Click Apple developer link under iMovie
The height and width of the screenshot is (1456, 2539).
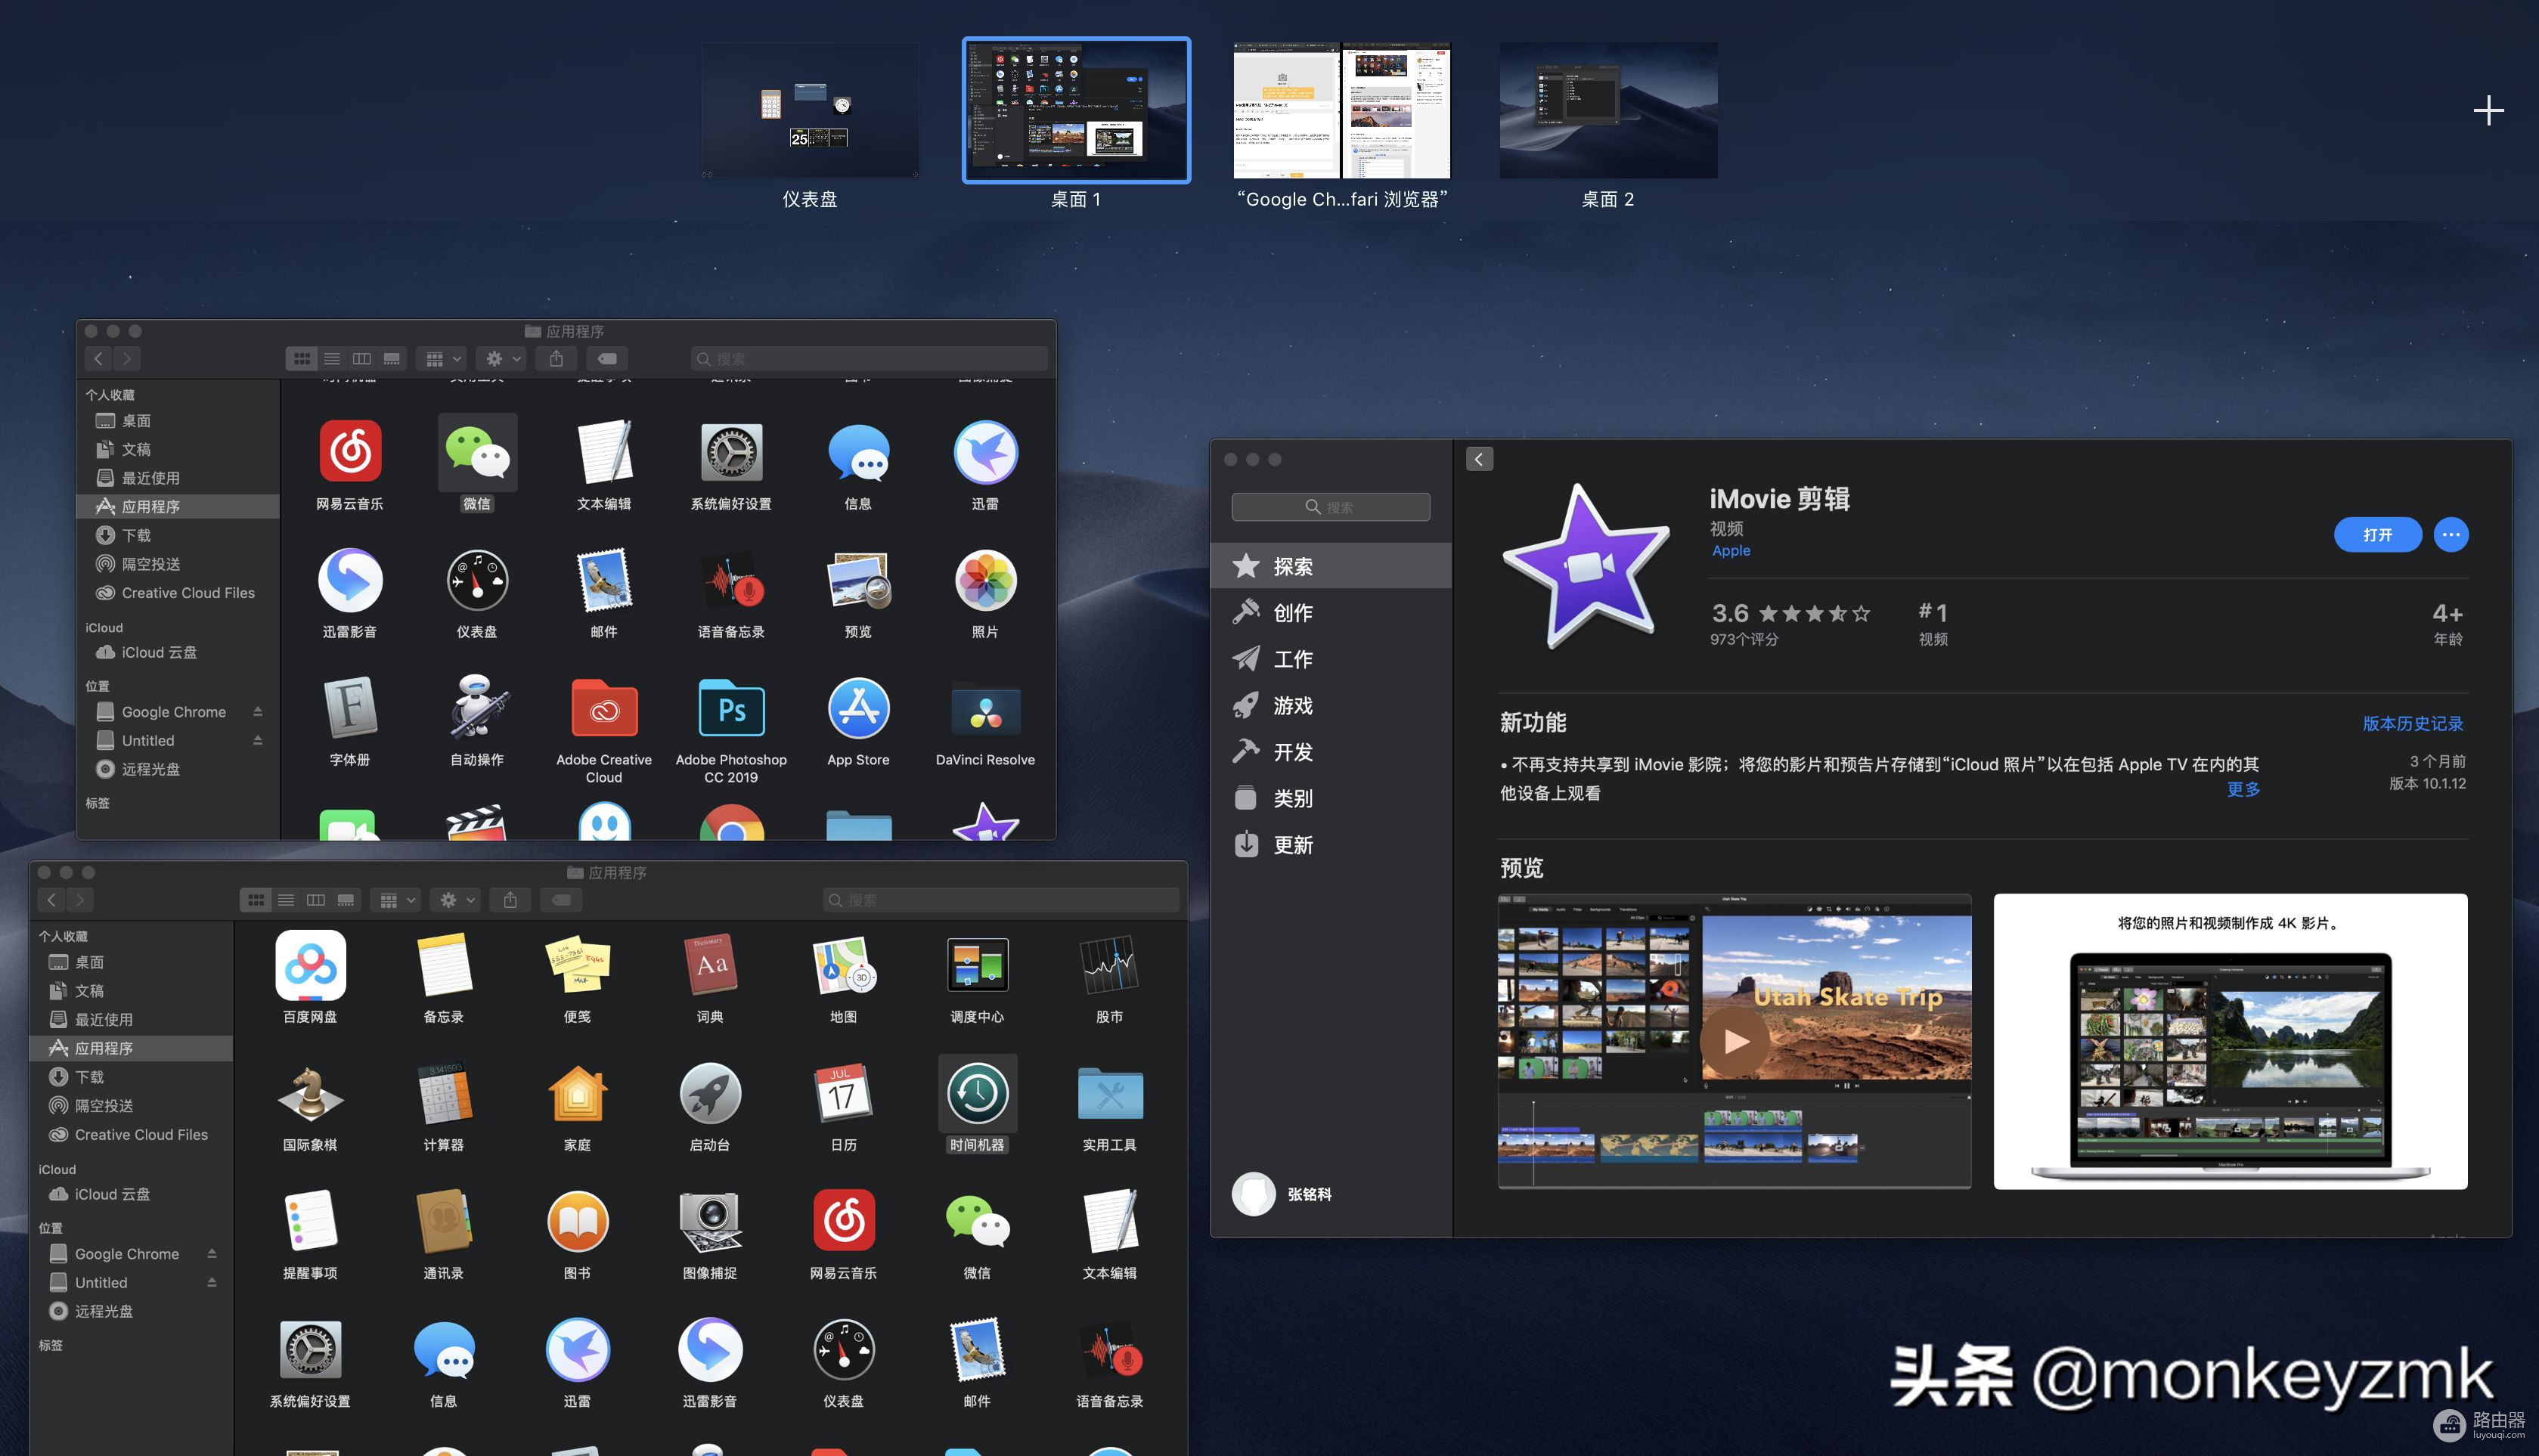coord(1731,551)
